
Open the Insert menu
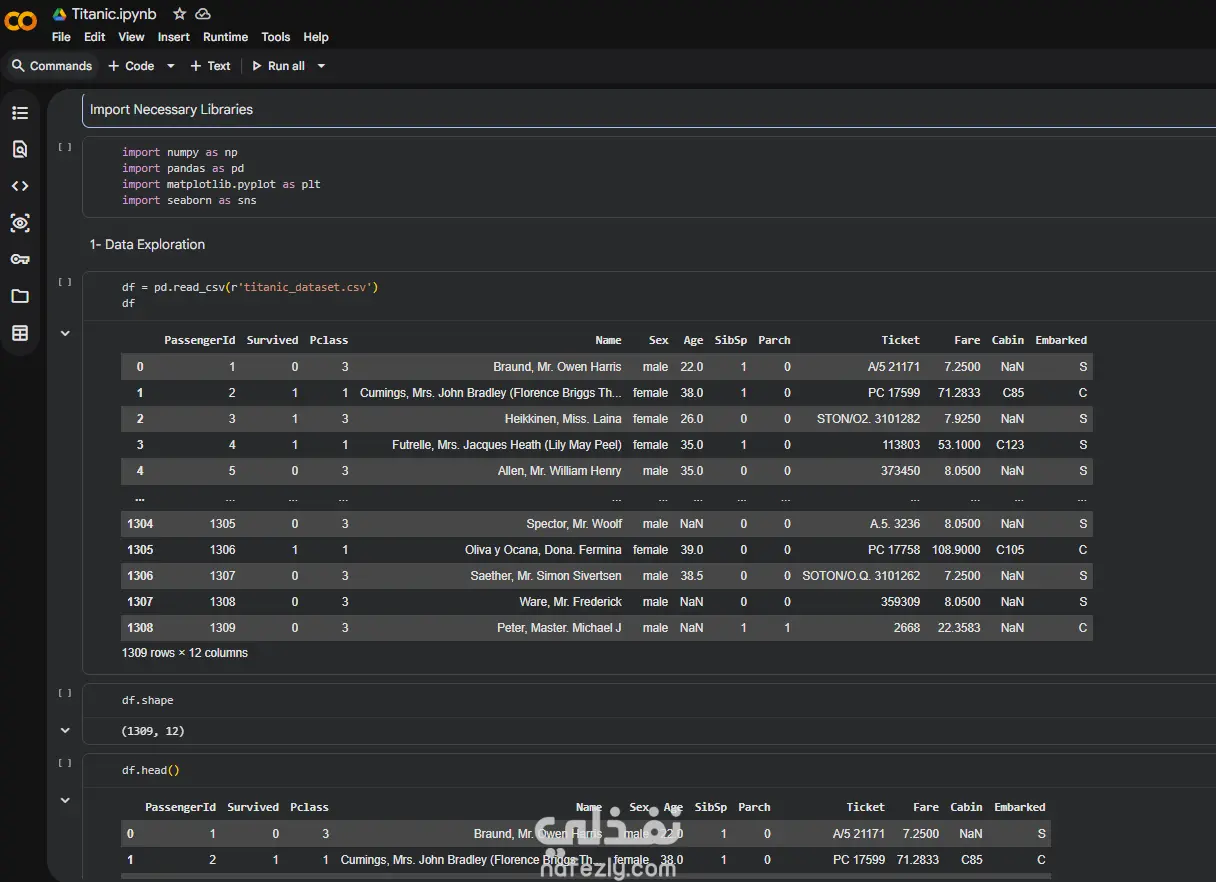click(173, 37)
